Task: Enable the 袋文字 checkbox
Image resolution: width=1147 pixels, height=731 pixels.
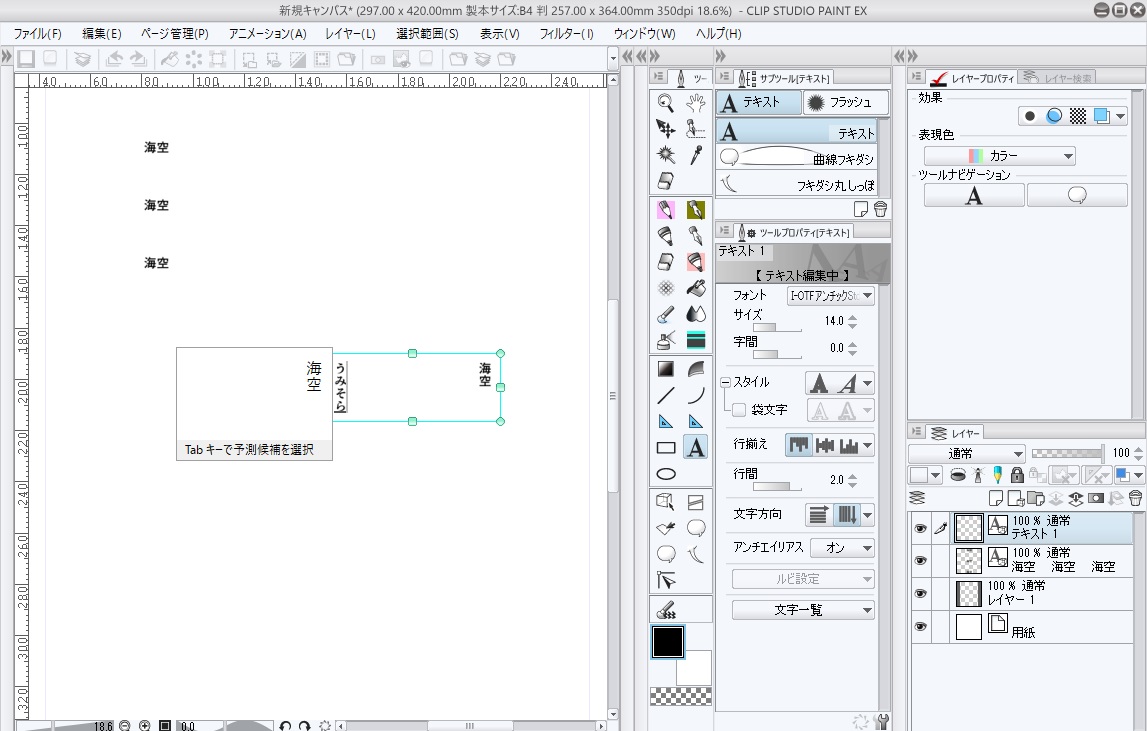Action: (739, 410)
